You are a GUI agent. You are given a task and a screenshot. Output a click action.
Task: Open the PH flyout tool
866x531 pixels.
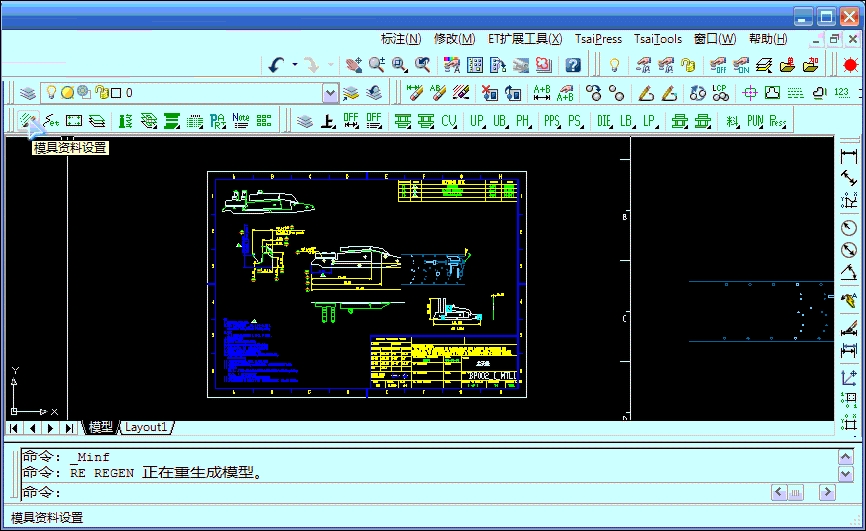pyautogui.click(x=523, y=120)
